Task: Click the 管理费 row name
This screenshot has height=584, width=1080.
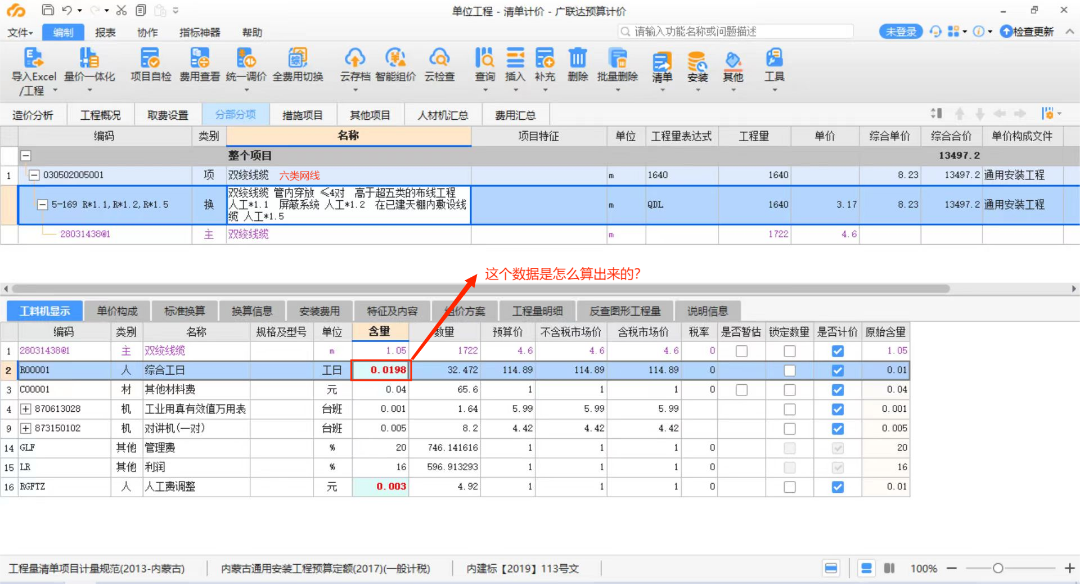Action: (160, 448)
